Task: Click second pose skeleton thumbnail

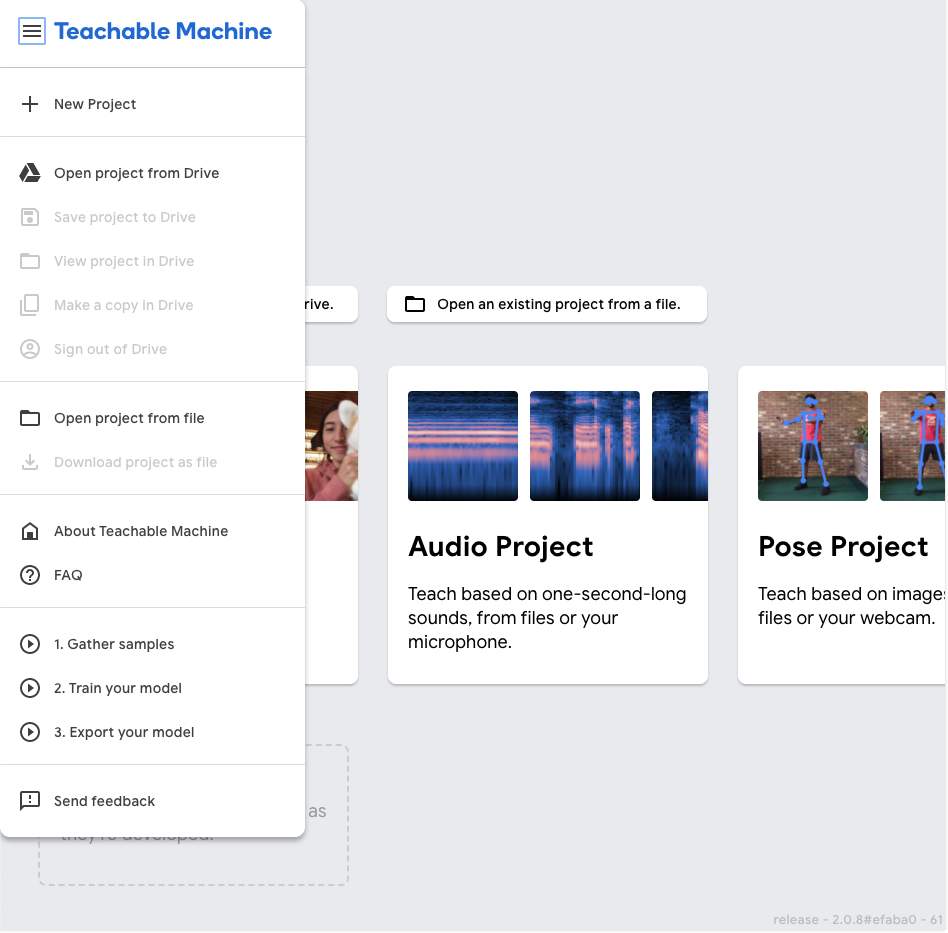Action: 912,446
